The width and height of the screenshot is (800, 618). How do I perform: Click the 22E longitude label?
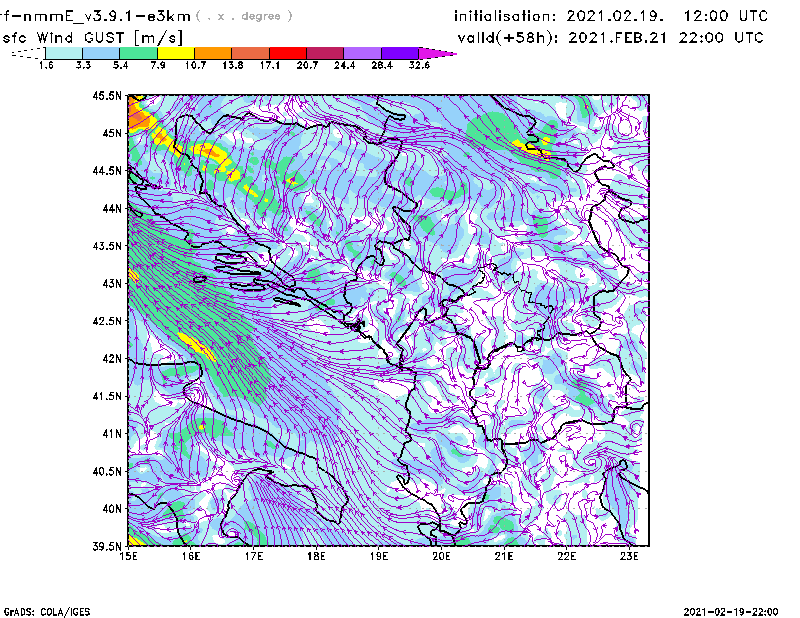566,556
